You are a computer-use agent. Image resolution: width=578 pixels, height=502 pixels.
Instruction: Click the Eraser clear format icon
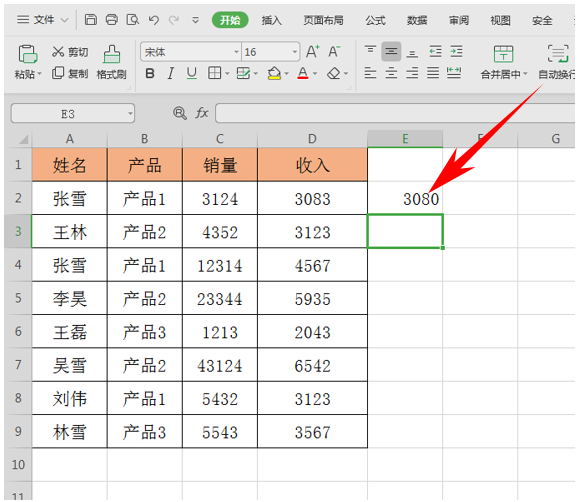pyautogui.click(x=334, y=73)
